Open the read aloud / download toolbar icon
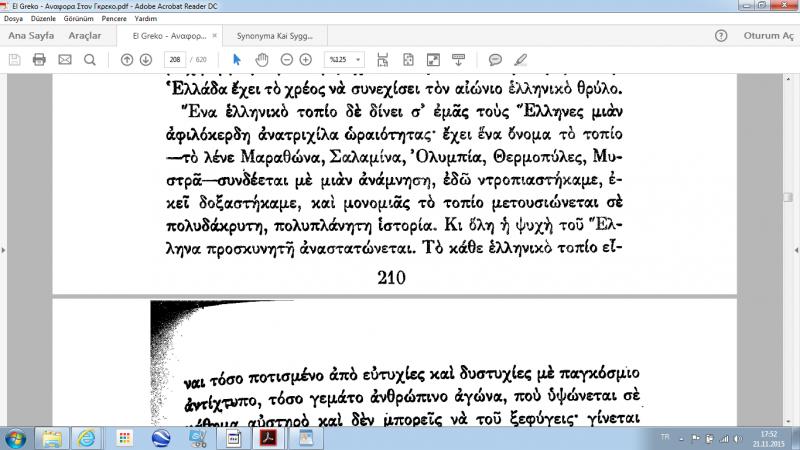 tap(458, 60)
